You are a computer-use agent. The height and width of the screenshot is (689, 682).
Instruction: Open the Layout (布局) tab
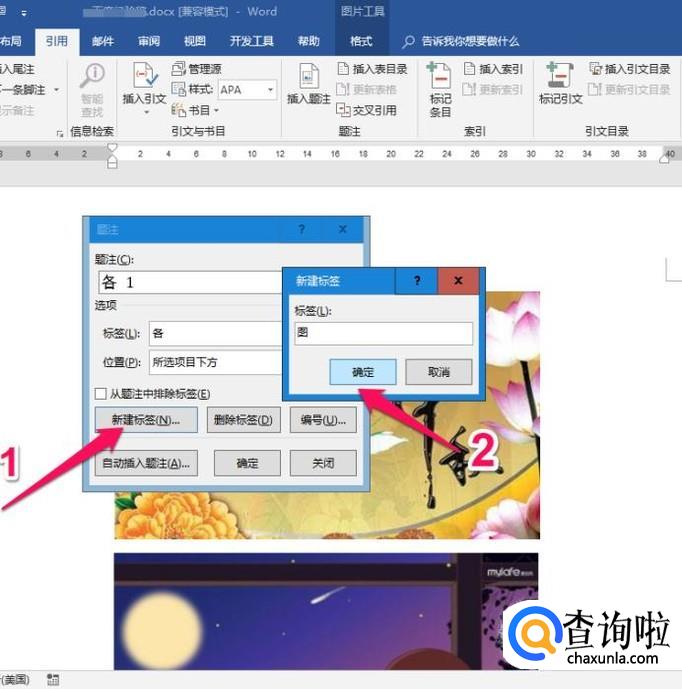tap(11, 41)
